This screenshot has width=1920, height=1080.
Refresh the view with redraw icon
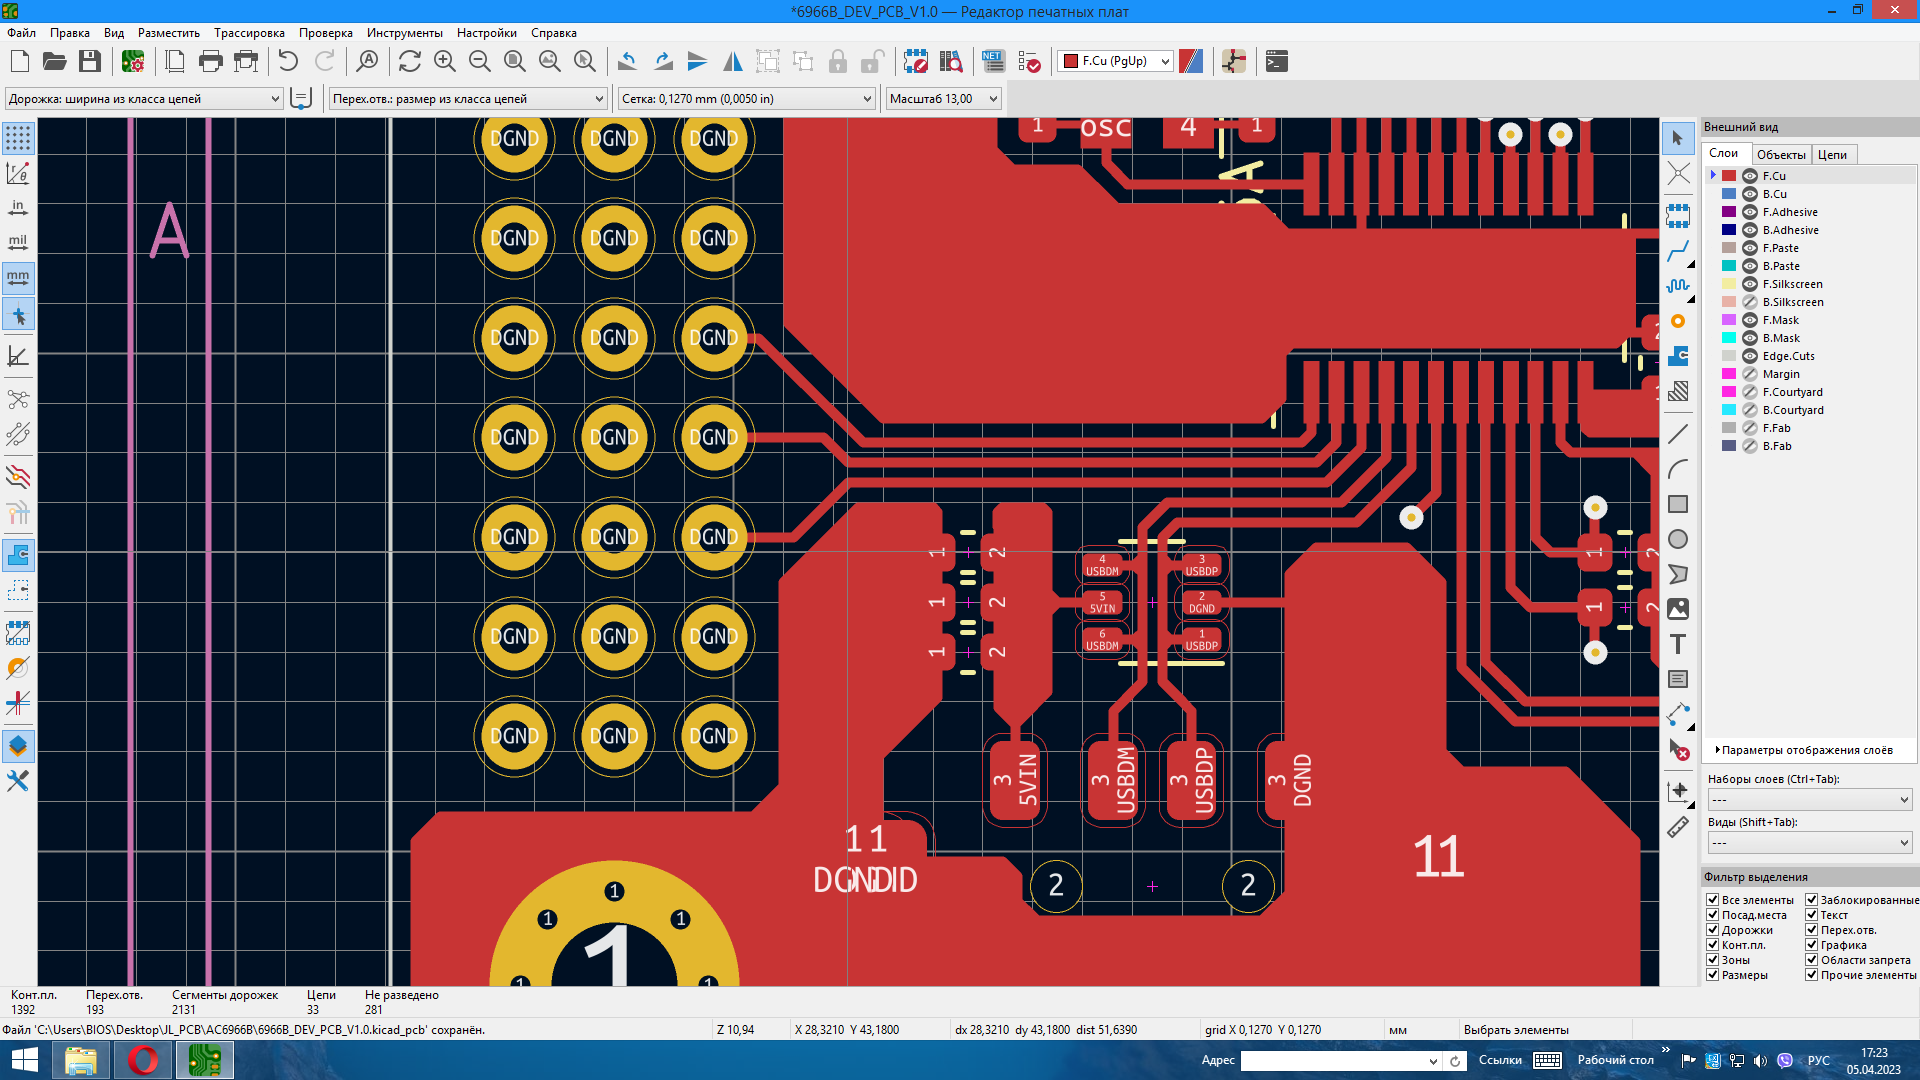pos(410,62)
